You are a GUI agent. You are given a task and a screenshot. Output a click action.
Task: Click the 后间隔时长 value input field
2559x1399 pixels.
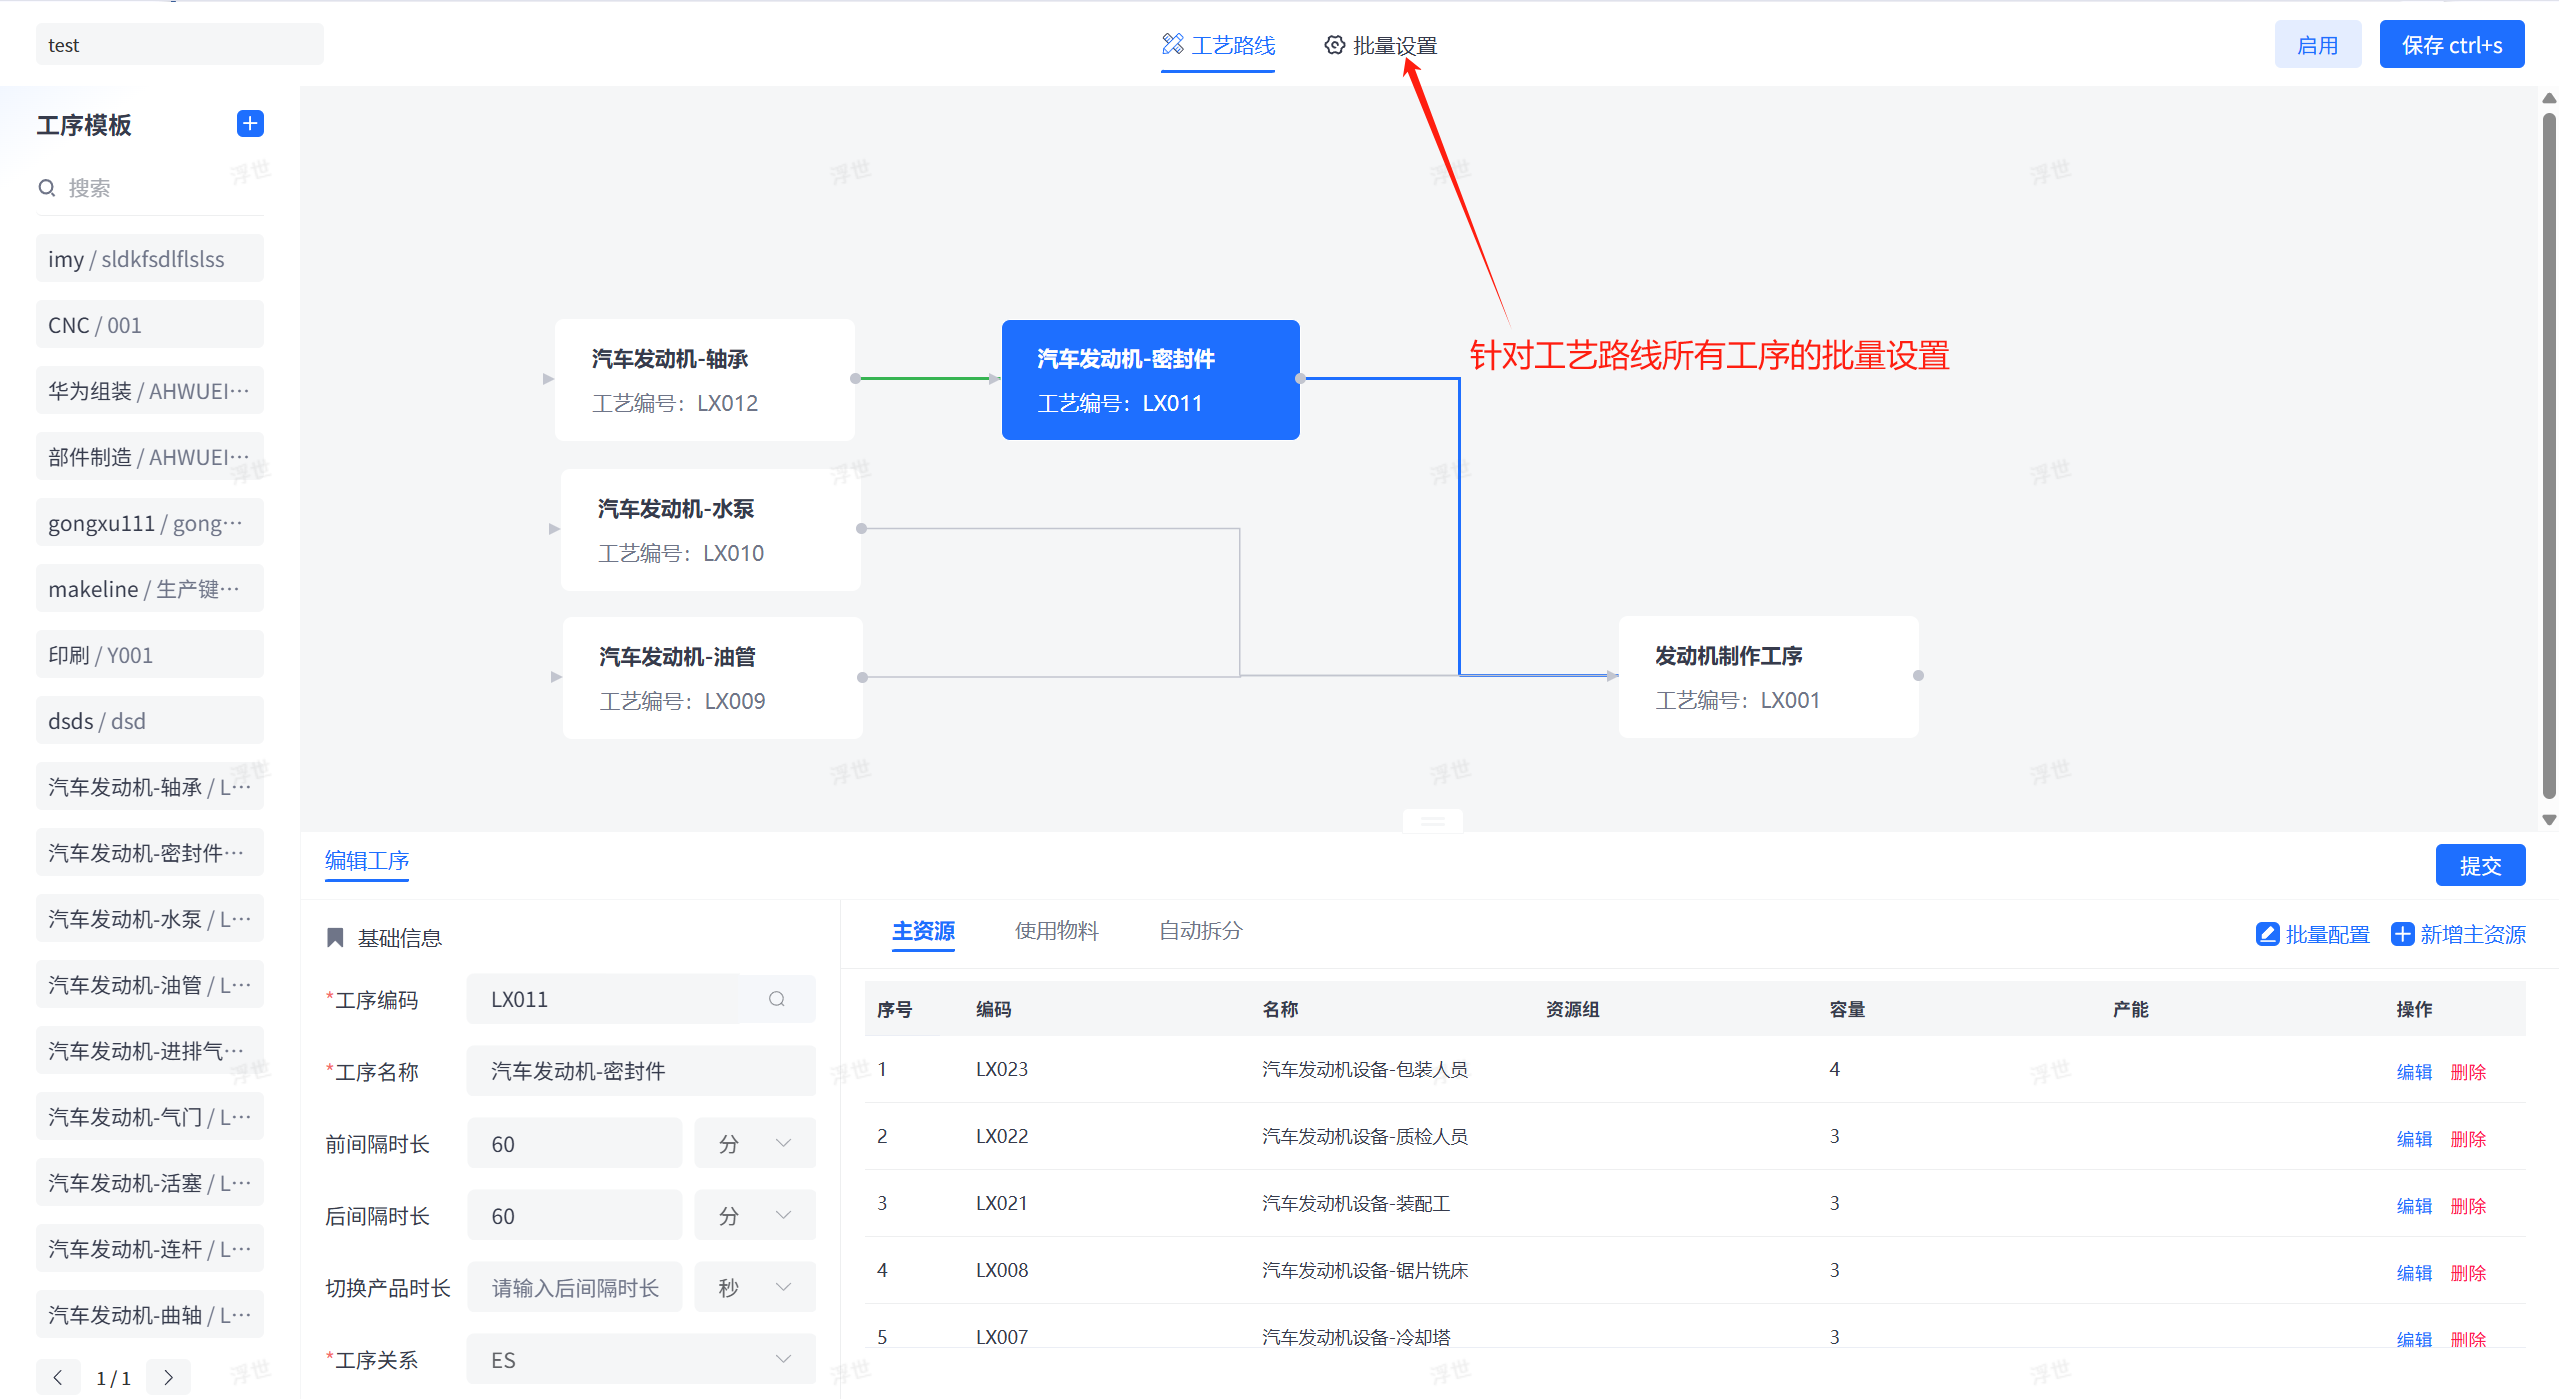tap(575, 1216)
